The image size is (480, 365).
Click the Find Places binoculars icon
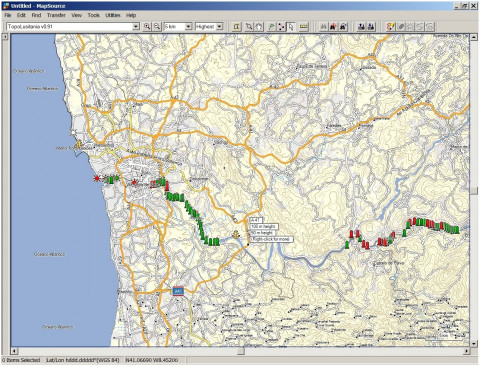click(x=323, y=27)
